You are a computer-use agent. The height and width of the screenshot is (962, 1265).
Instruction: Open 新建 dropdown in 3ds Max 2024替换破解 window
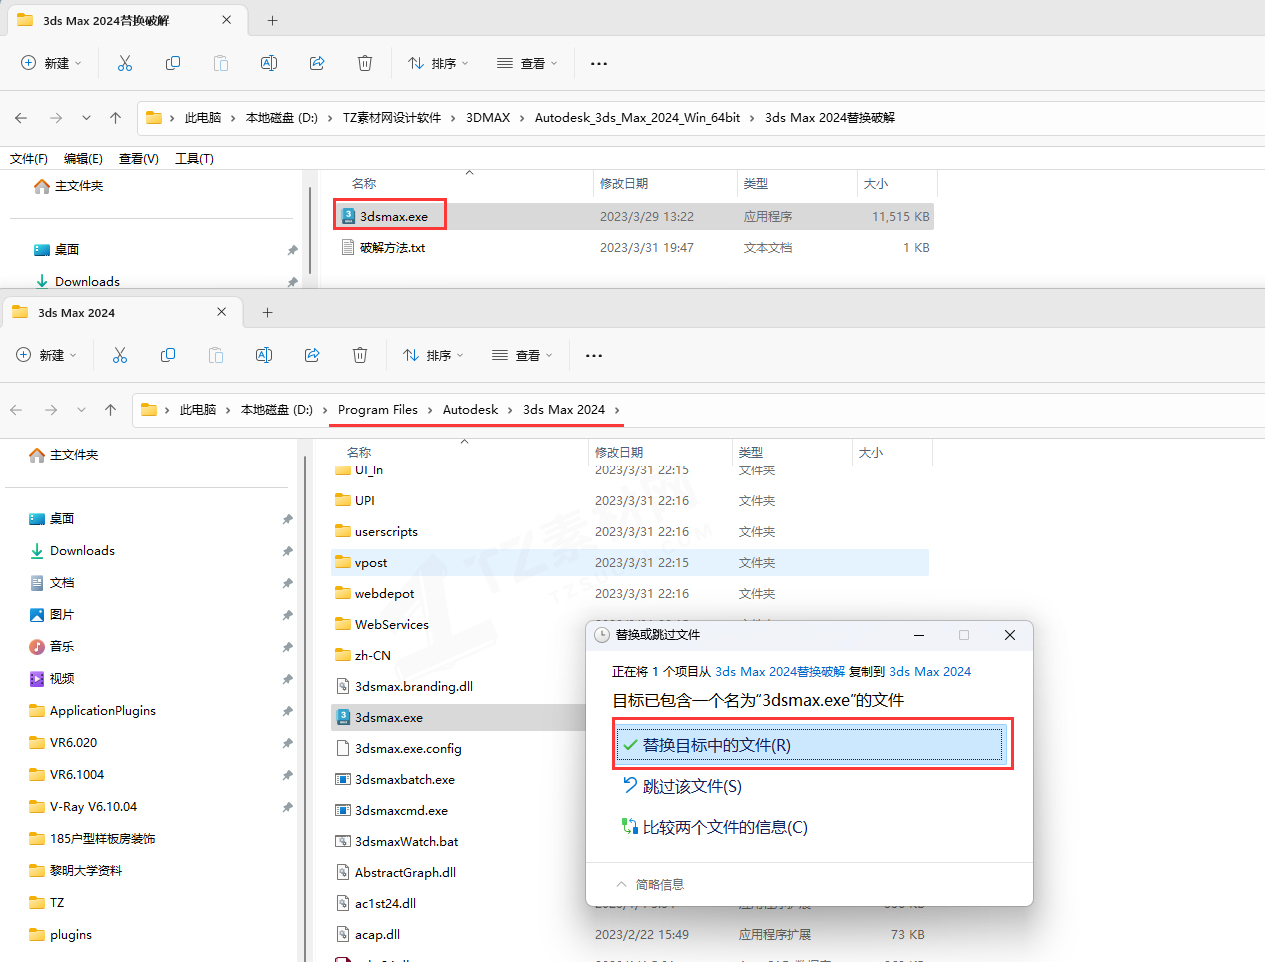(51, 63)
